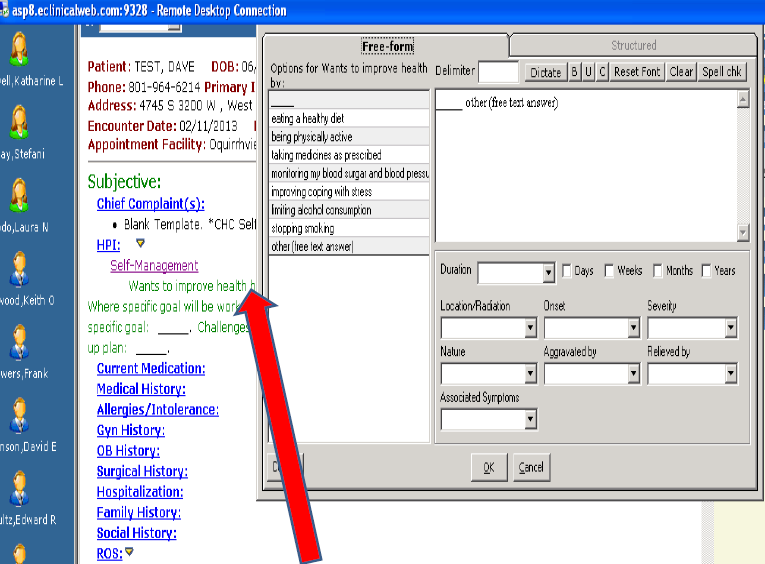Expand the Severity dropdown
Screen dimensions: 765x564
[730, 328]
